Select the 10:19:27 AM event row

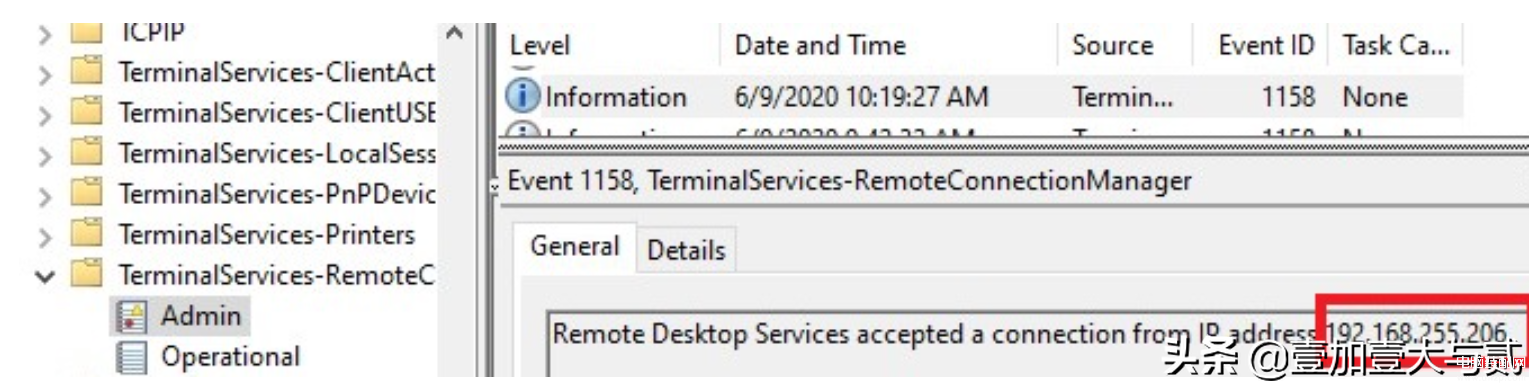click(984, 97)
